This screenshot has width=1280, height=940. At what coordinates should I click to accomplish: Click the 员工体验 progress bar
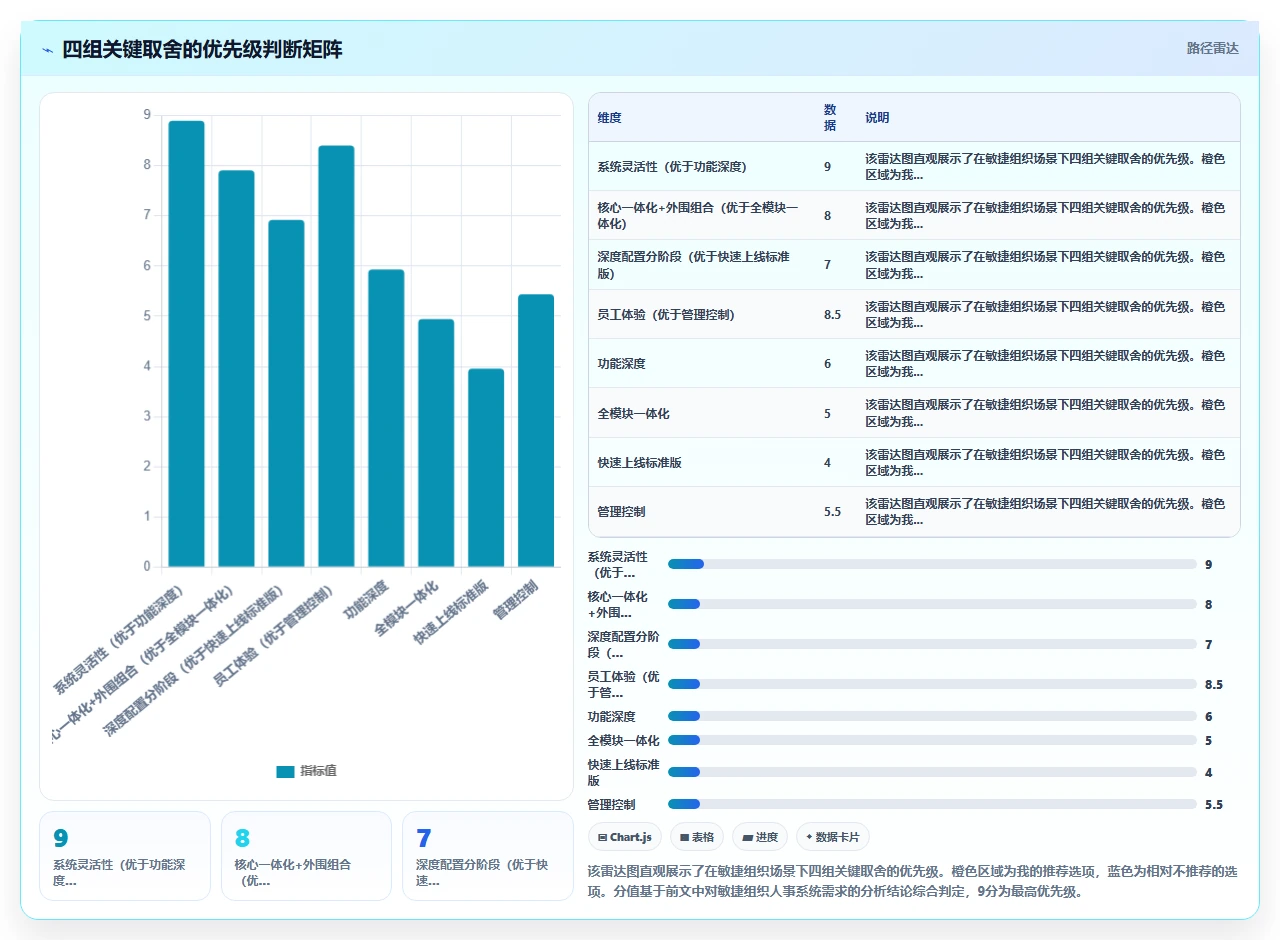[932, 684]
